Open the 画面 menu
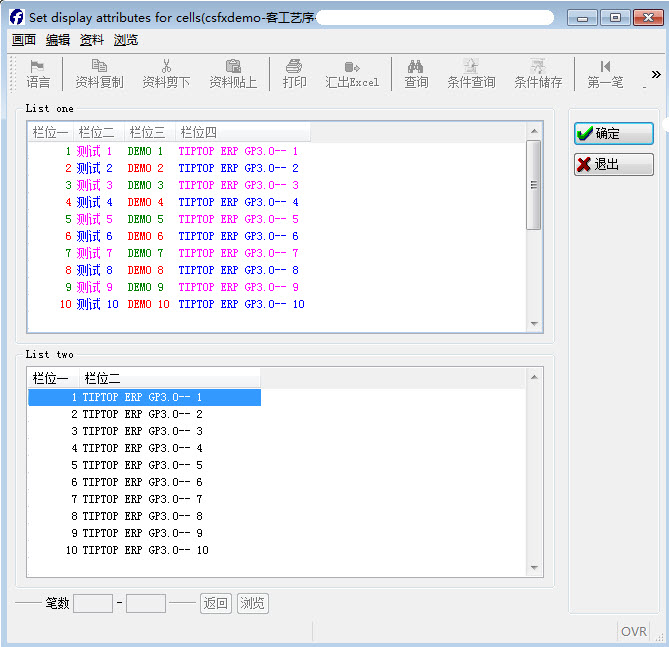 (x=24, y=40)
